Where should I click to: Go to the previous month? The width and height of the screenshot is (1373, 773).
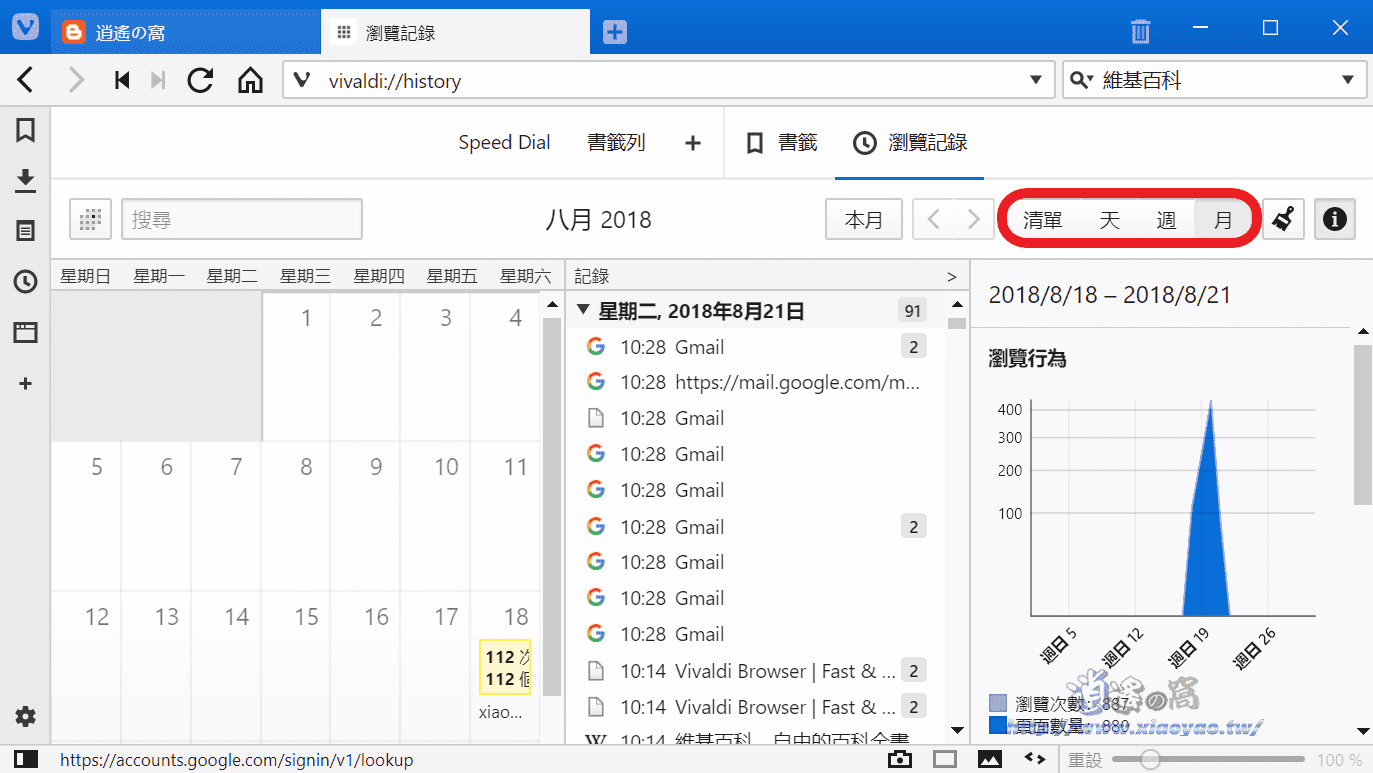coord(933,219)
